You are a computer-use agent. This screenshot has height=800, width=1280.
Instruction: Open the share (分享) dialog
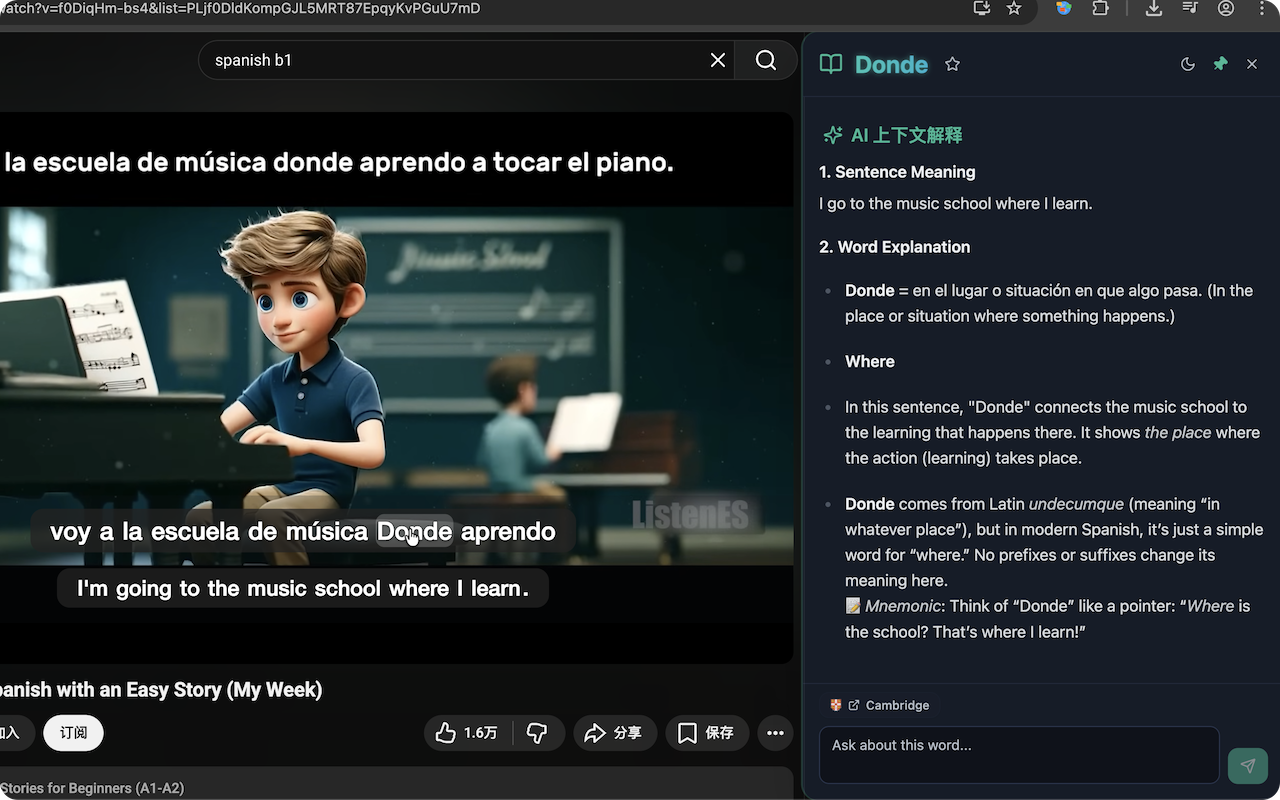click(614, 733)
